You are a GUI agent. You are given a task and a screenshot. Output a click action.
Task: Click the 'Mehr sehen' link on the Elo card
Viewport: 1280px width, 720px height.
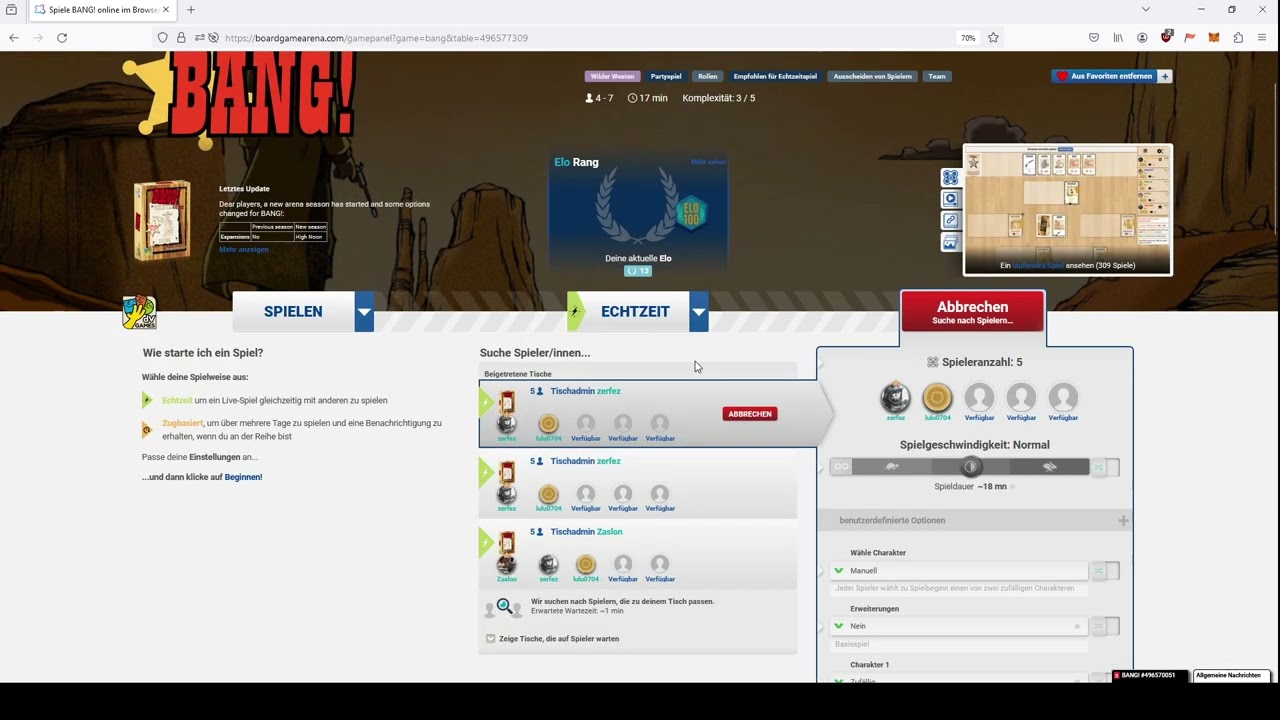point(708,162)
